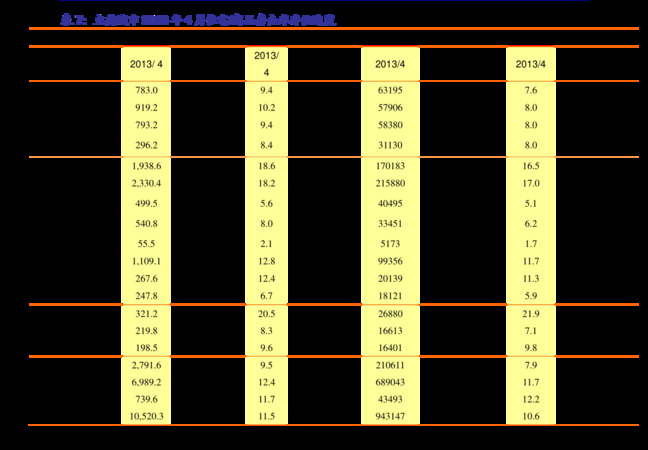Click the 793.2 cell
This screenshot has width=648, height=450.
[146, 125]
